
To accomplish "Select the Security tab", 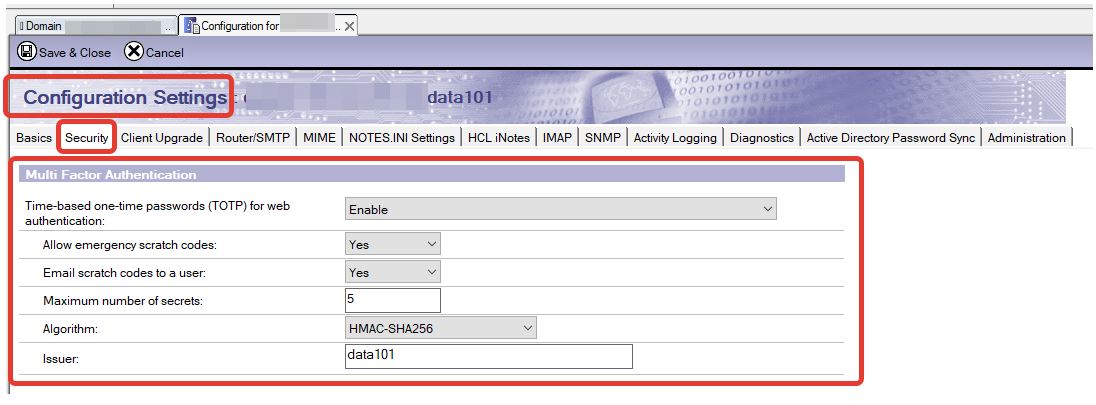I will click(87, 138).
